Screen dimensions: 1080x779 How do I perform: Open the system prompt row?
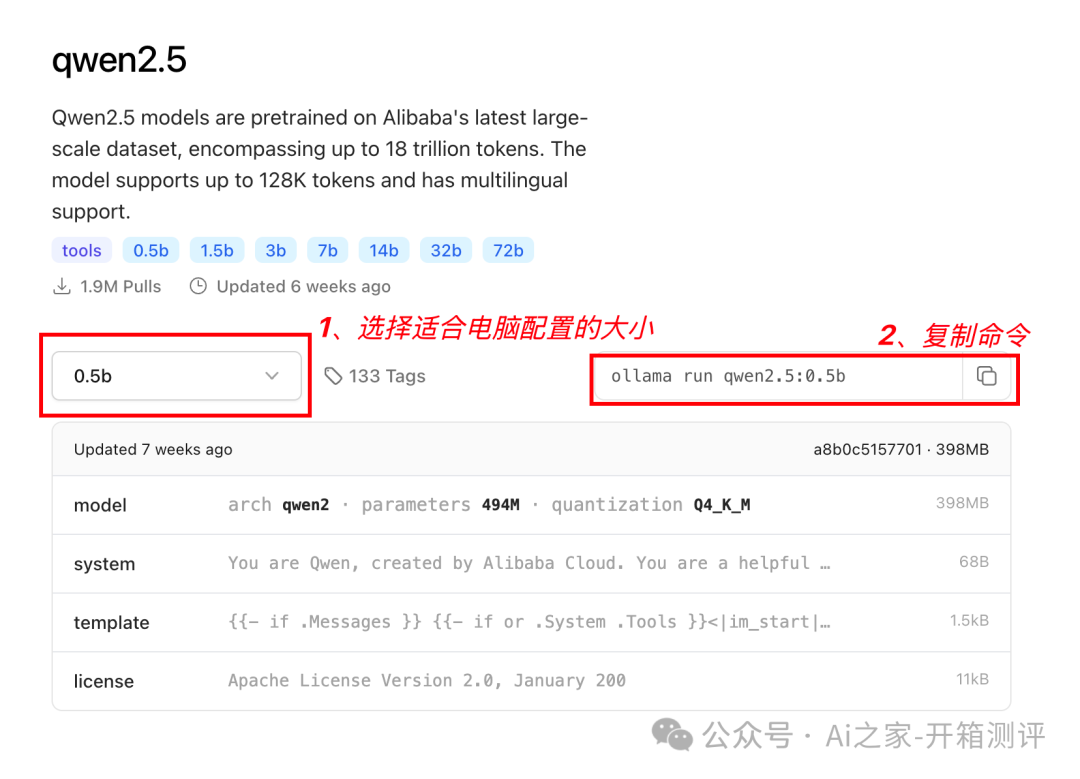click(531, 563)
